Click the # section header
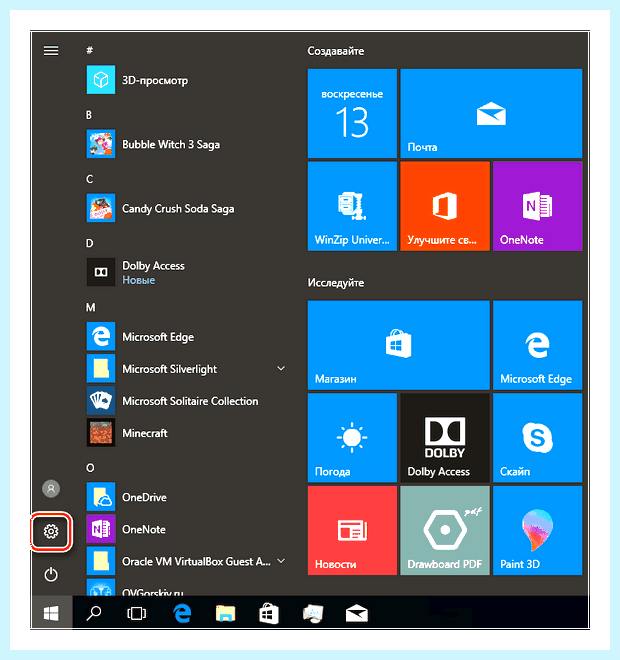The image size is (620, 660). coord(89,51)
